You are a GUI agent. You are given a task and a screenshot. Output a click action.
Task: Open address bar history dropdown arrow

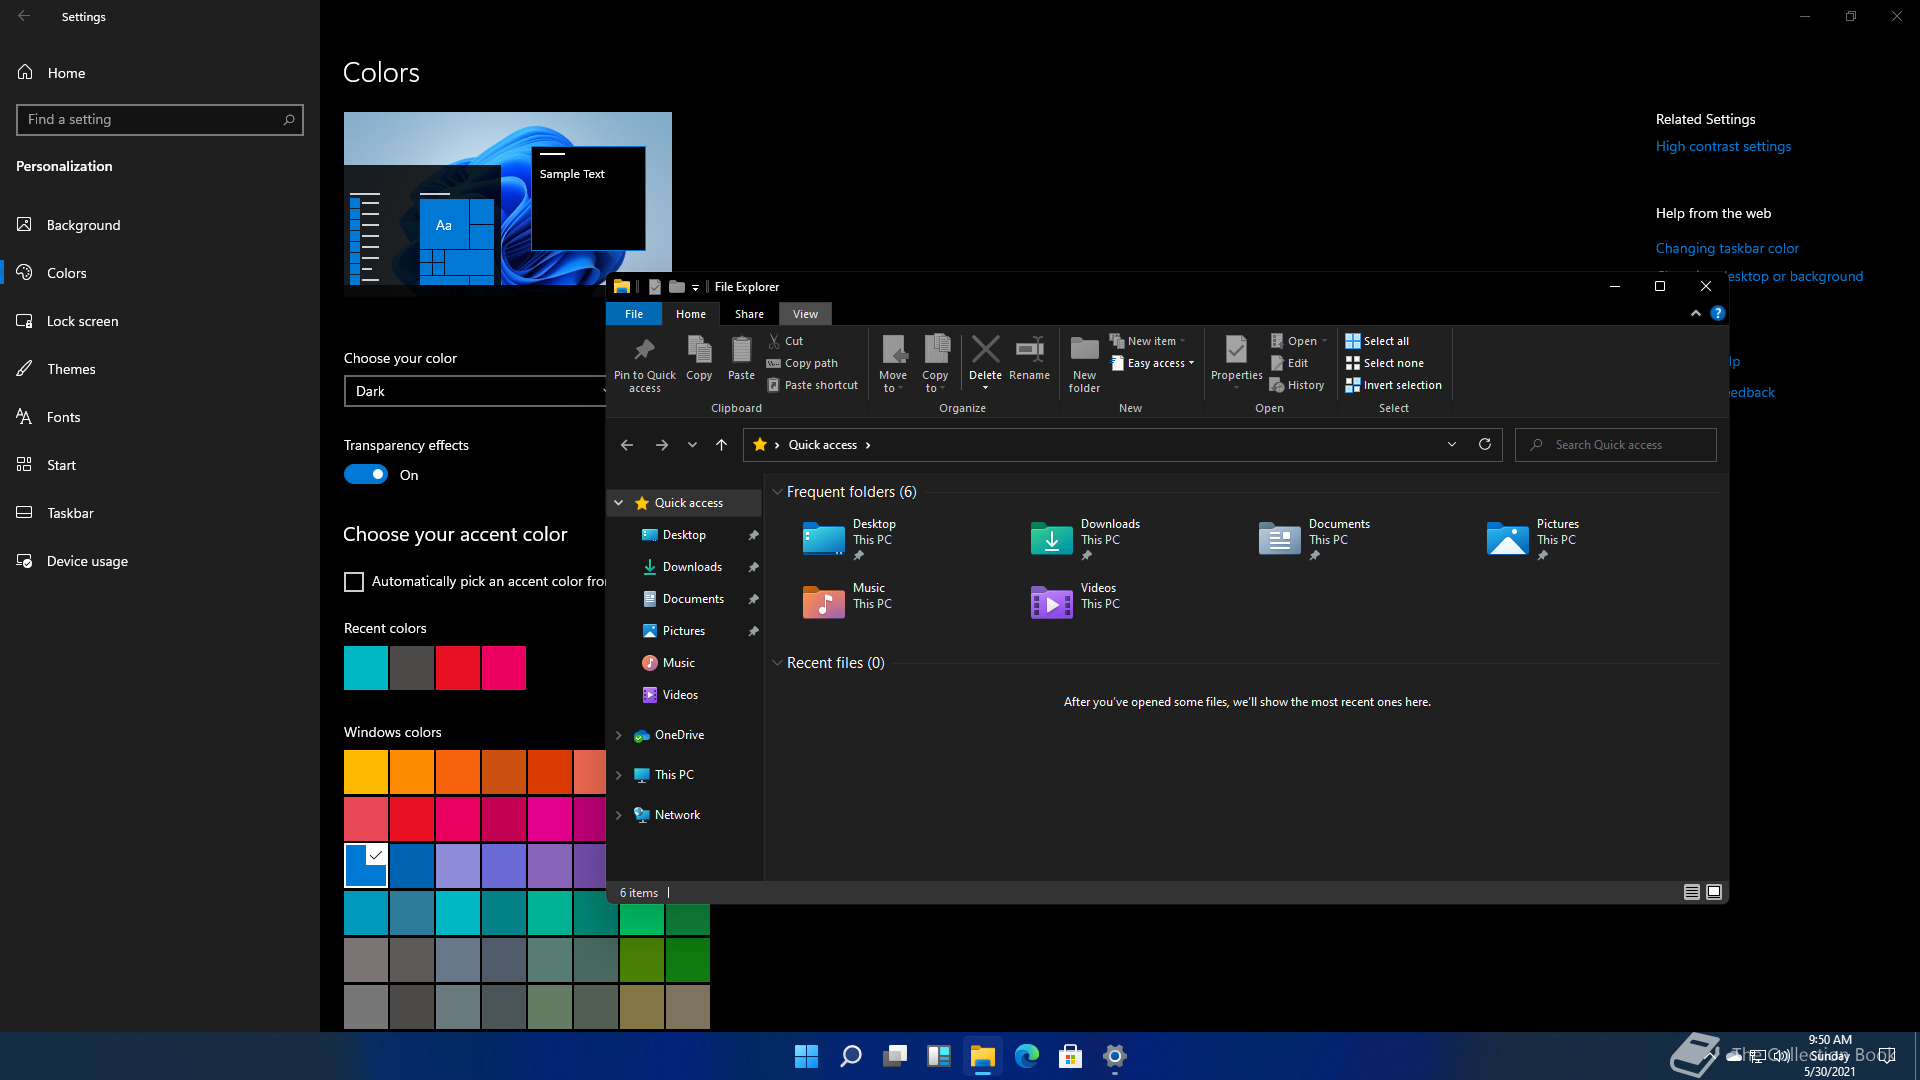tap(1452, 444)
